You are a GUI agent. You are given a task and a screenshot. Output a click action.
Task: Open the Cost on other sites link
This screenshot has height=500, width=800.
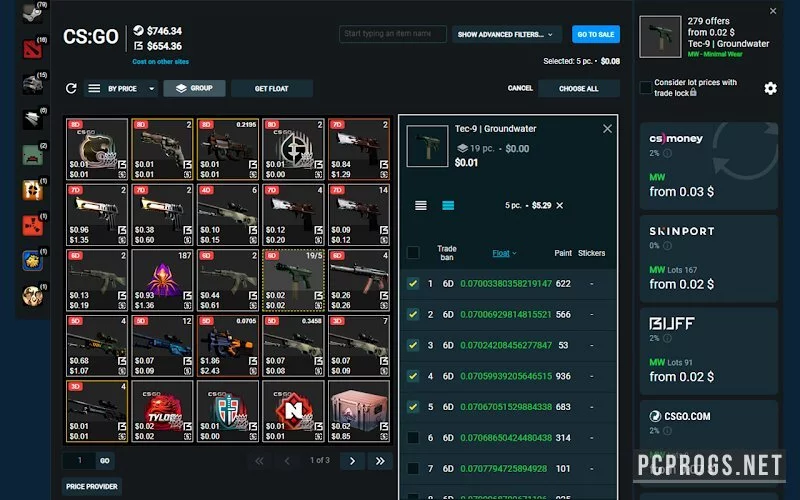(x=160, y=61)
